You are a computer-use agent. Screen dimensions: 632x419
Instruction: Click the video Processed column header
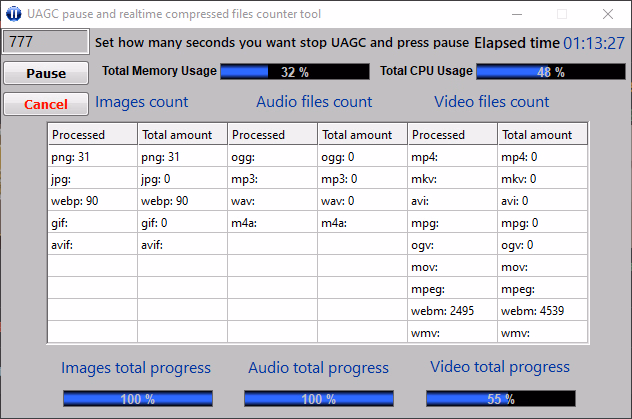click(452, 135)
